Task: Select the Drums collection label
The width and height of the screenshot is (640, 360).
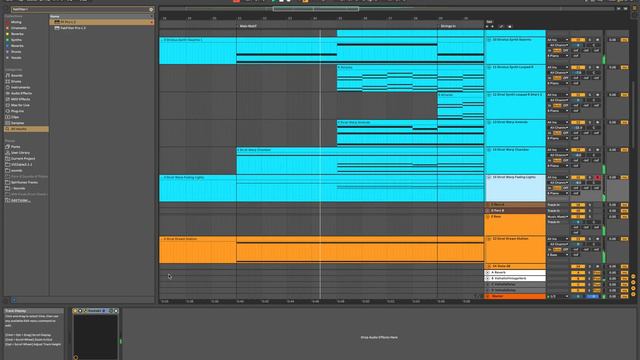Action: (x=16, y=52)
